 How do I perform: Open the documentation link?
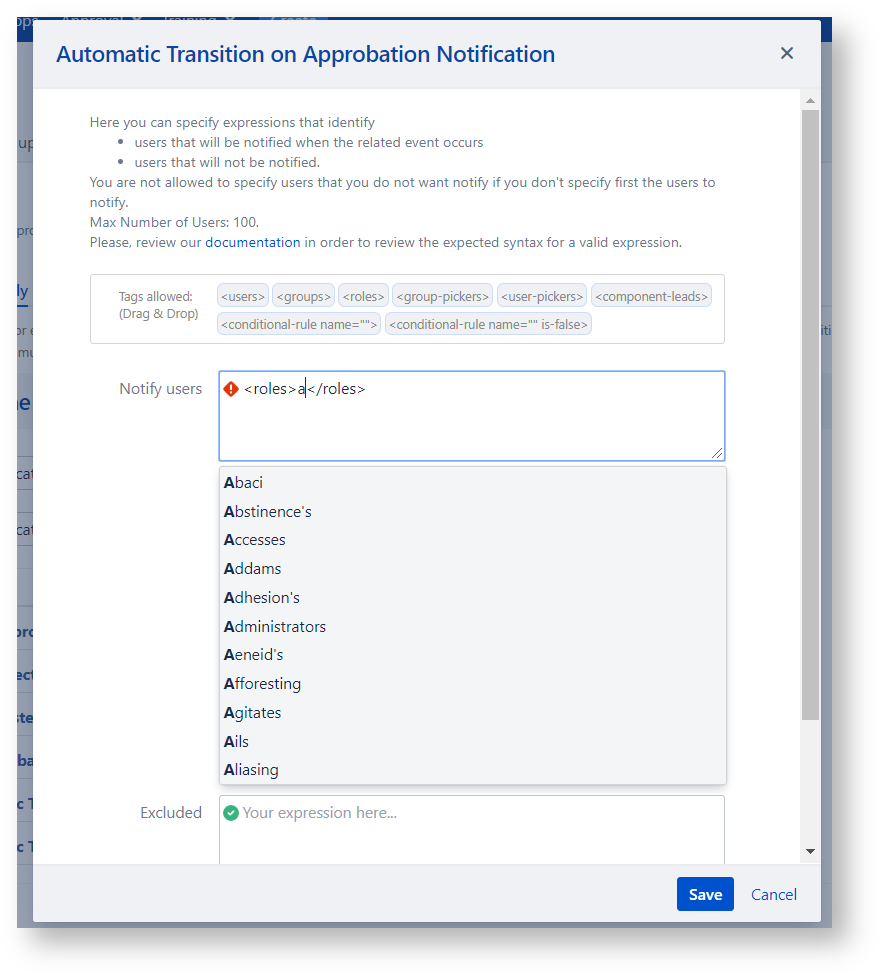[x=252, y=242]
